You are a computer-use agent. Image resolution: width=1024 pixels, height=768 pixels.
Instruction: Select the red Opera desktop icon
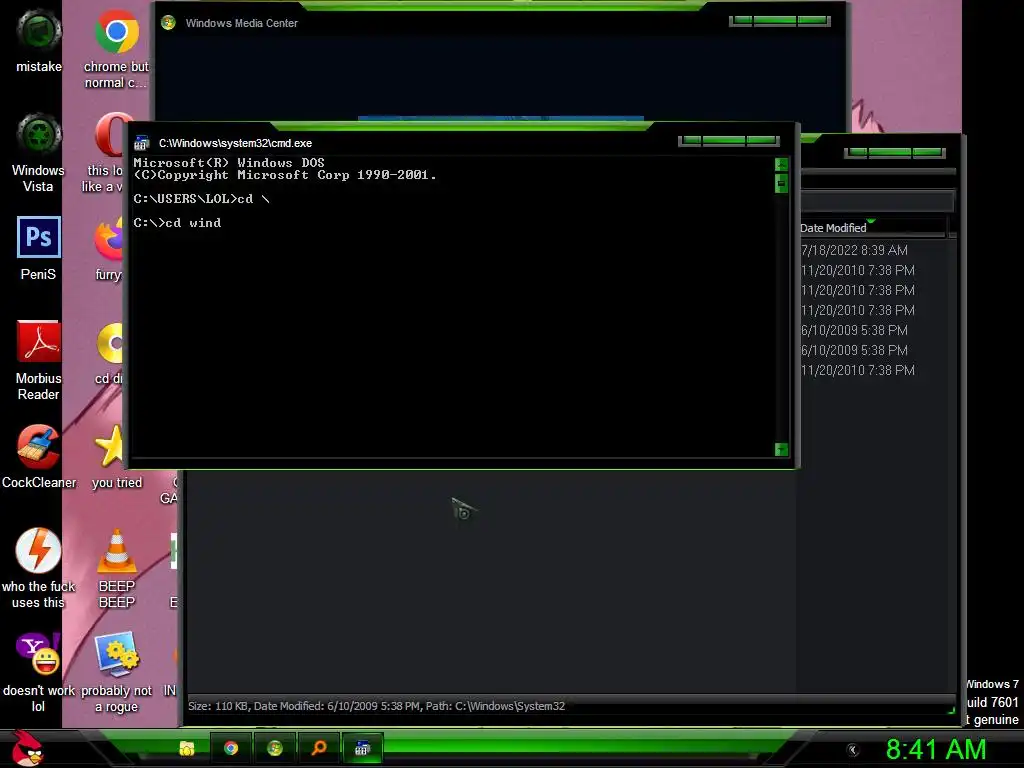click(109, 135)
